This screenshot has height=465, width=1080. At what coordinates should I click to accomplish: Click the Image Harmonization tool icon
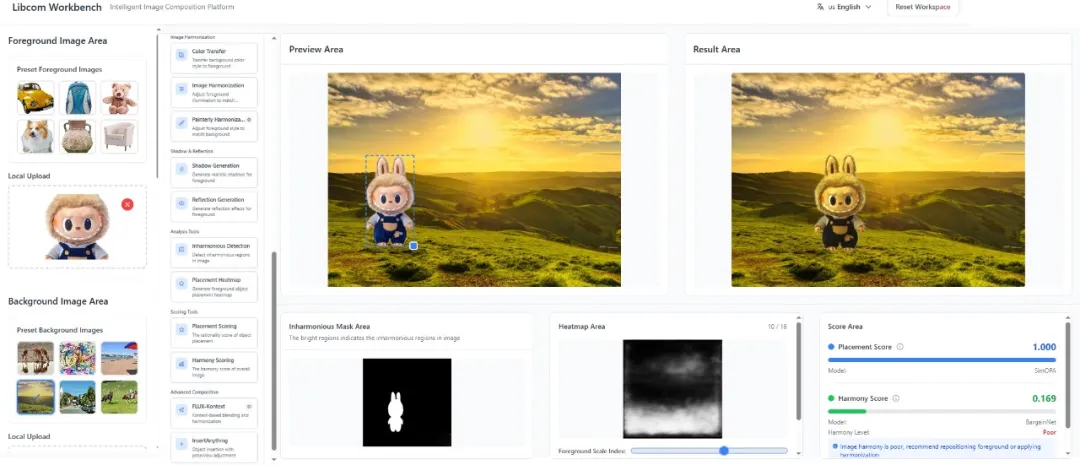coord(181,89)
